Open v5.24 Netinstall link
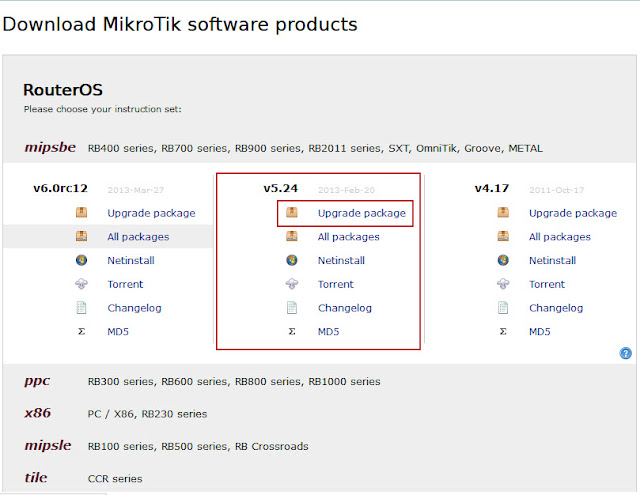The image size is (640, 495). tap(342, 260)
